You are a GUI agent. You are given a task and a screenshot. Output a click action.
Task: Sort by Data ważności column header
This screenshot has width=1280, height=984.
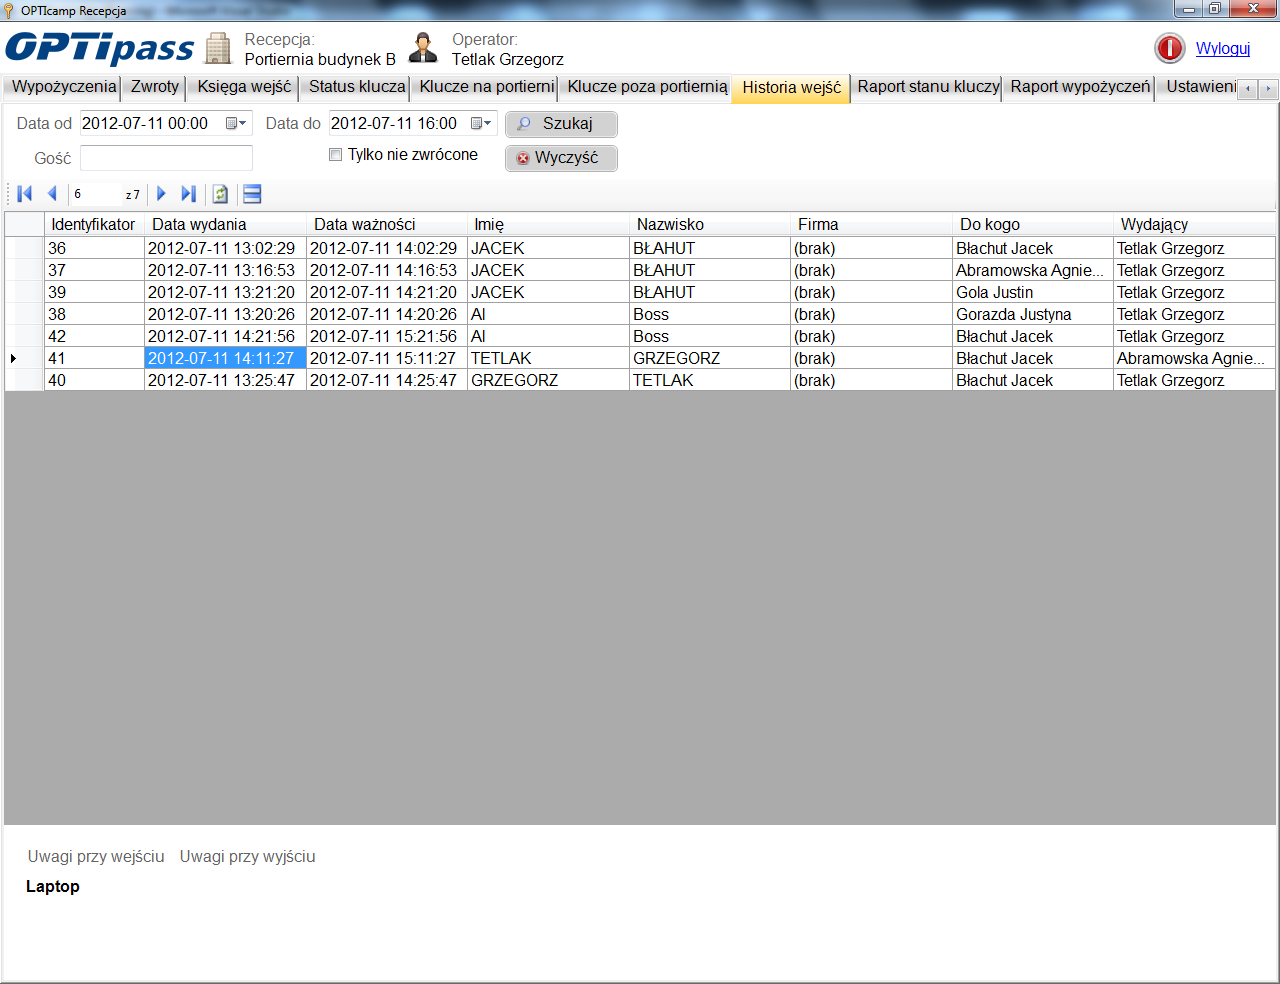click(x=387, y=224)
